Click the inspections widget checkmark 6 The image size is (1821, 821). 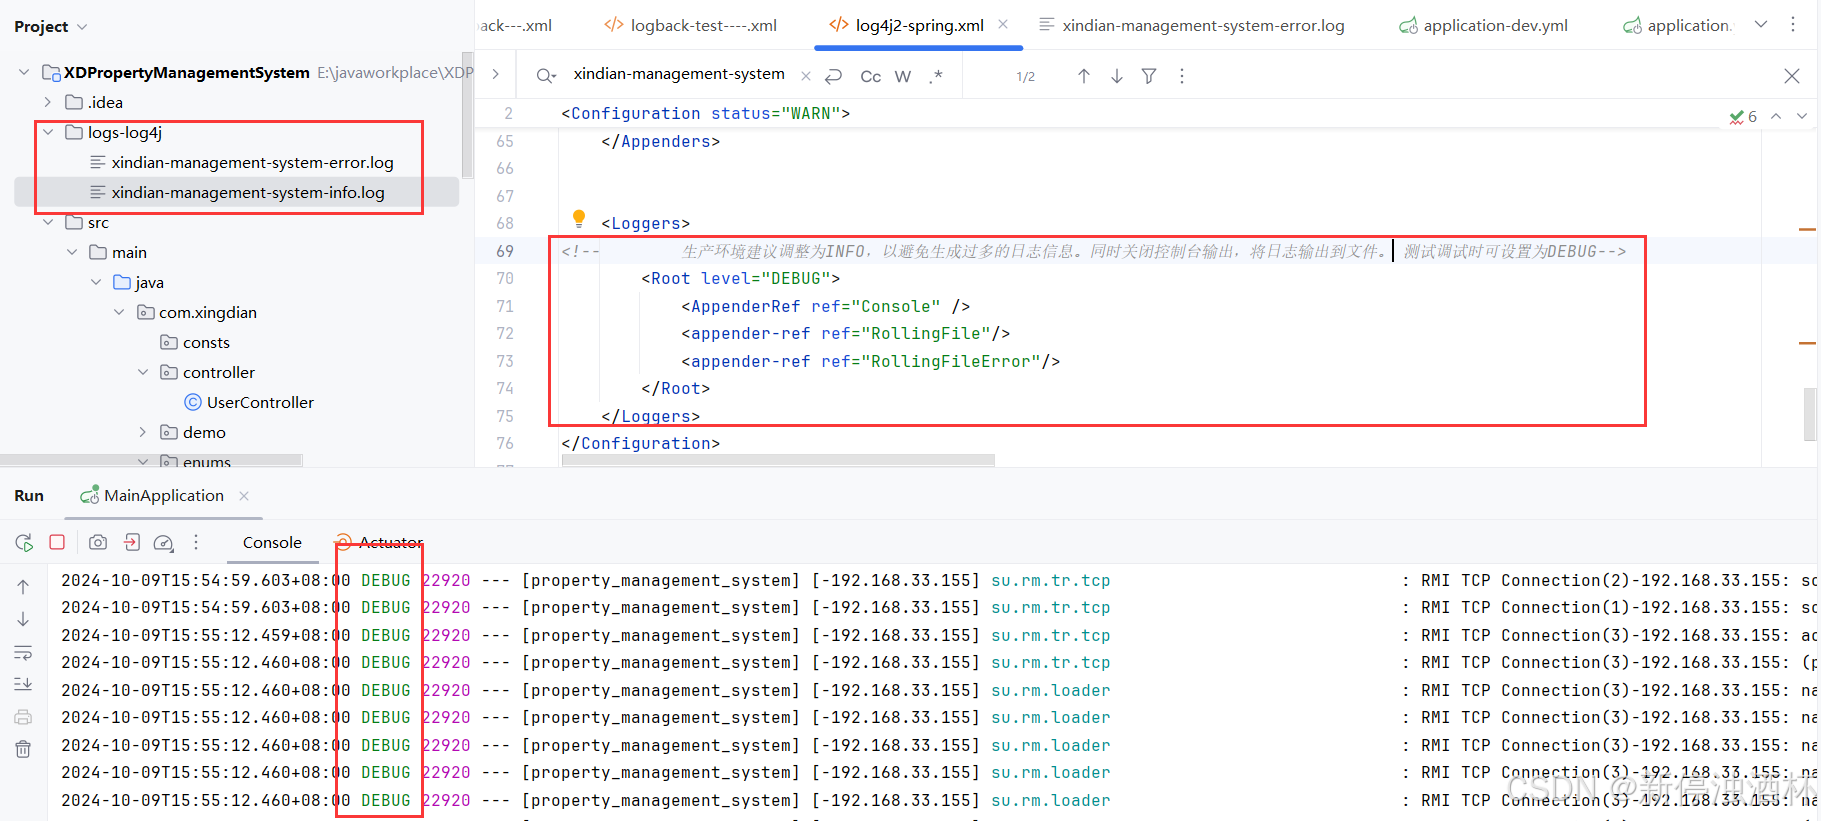pos(1743,117)
